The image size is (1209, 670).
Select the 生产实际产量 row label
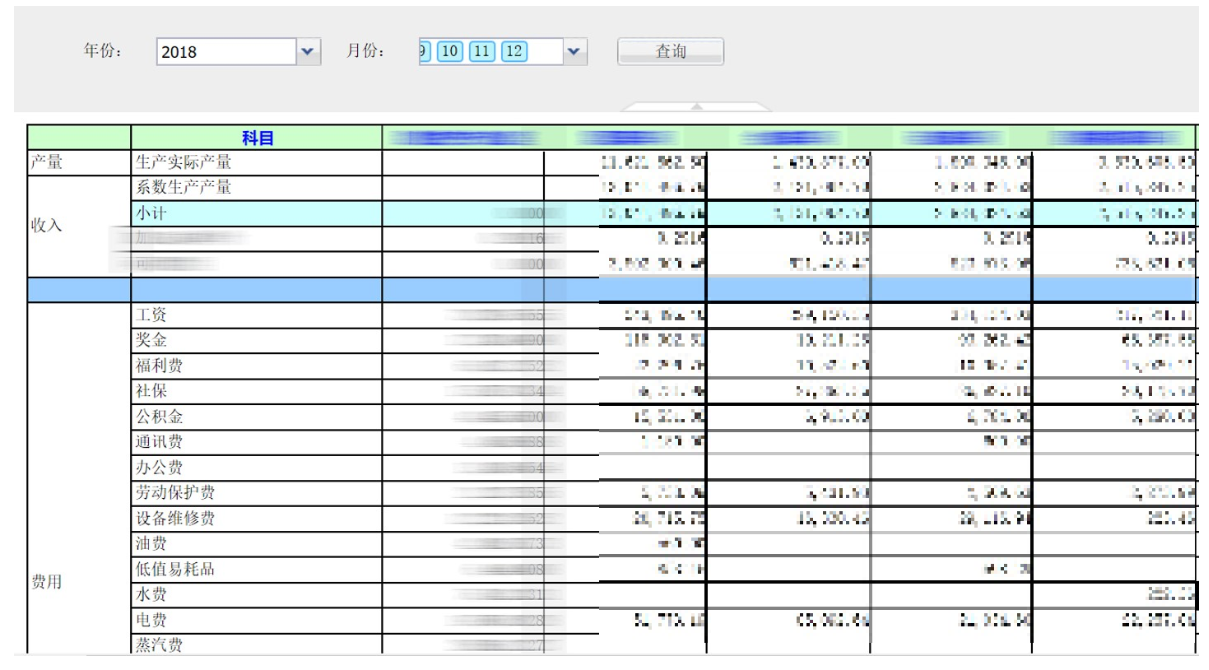[x=184, y=162]
